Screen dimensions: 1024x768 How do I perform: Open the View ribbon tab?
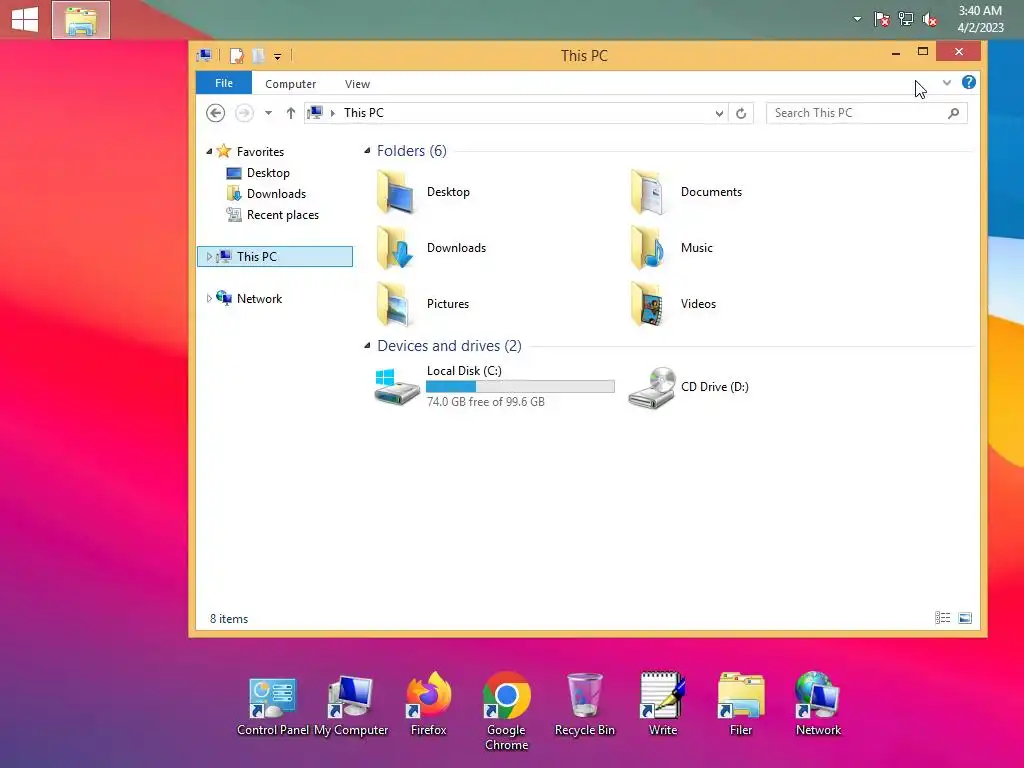pyautogui.click(x=357, y=84)
